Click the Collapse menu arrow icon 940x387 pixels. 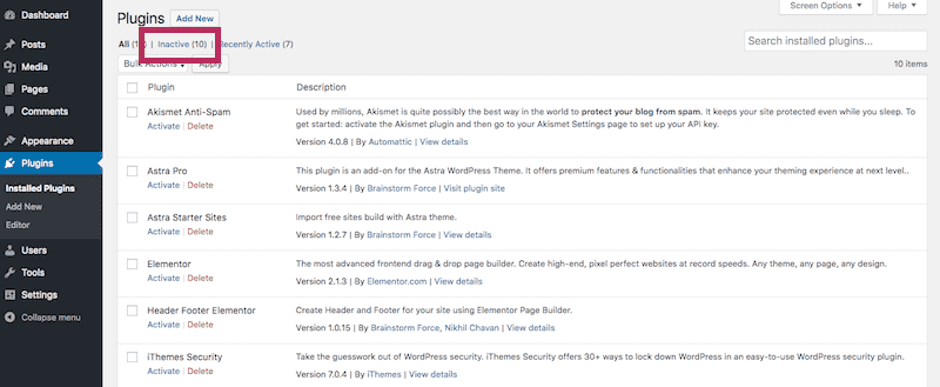pyautogui.click(x=9, y=318)
